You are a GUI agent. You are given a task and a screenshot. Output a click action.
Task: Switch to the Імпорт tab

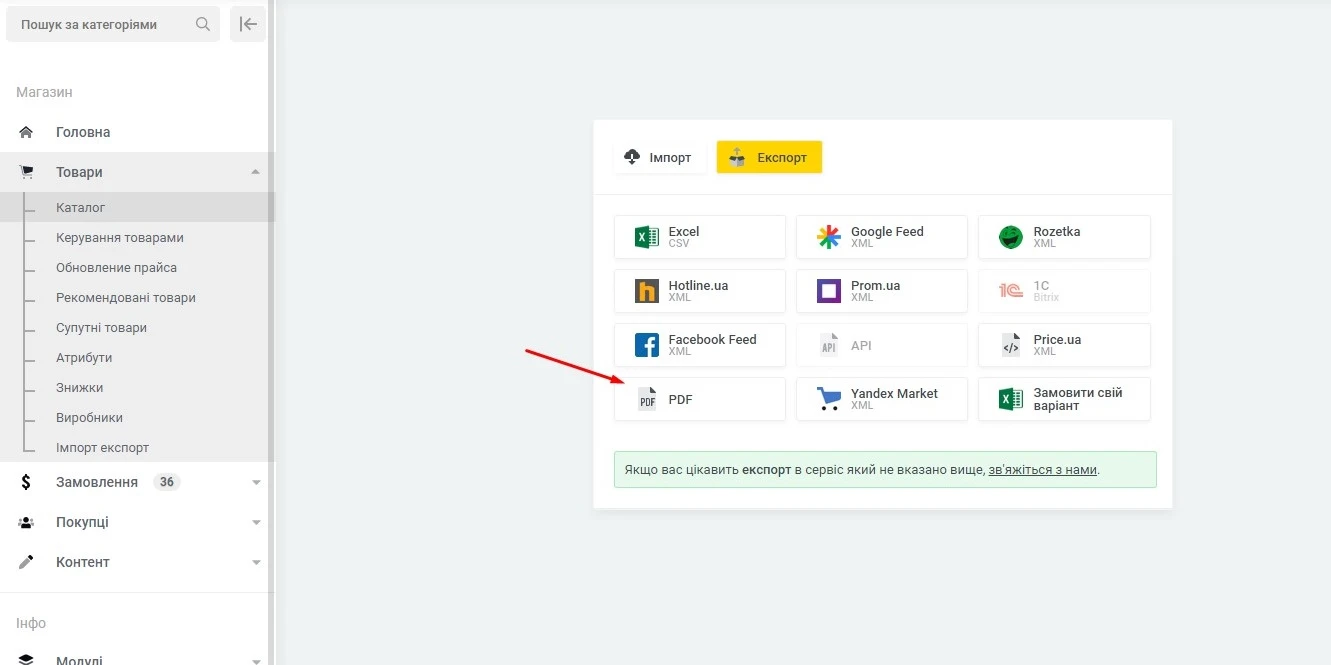tap(659, 157)
